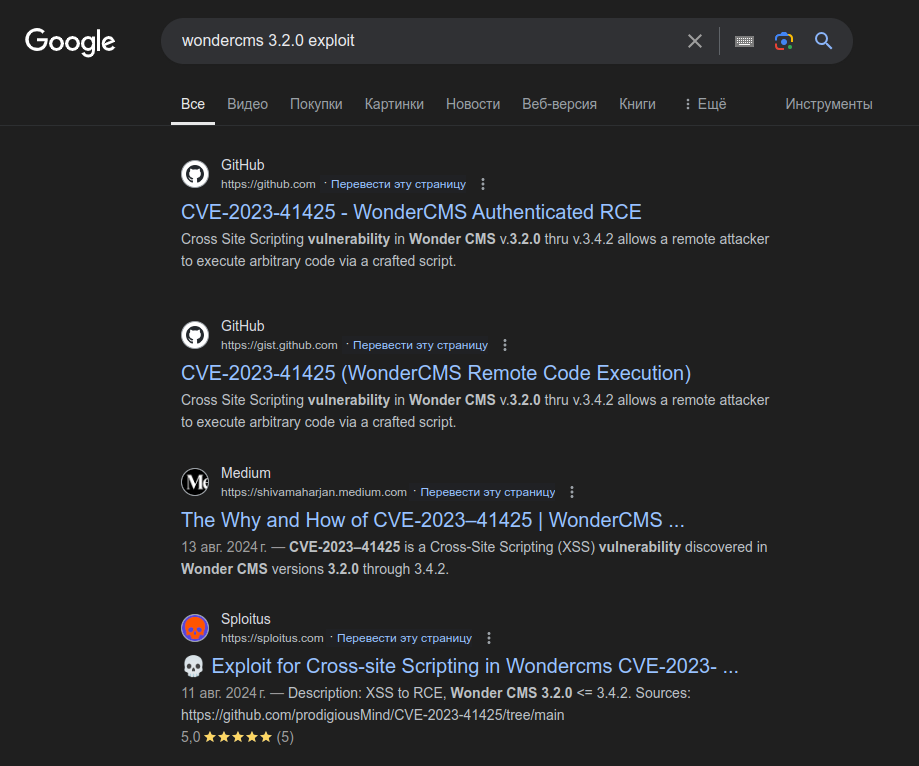Switch to the Веб-версия tab
This screenshot has height=766, width=919.
tap(559, 104)
